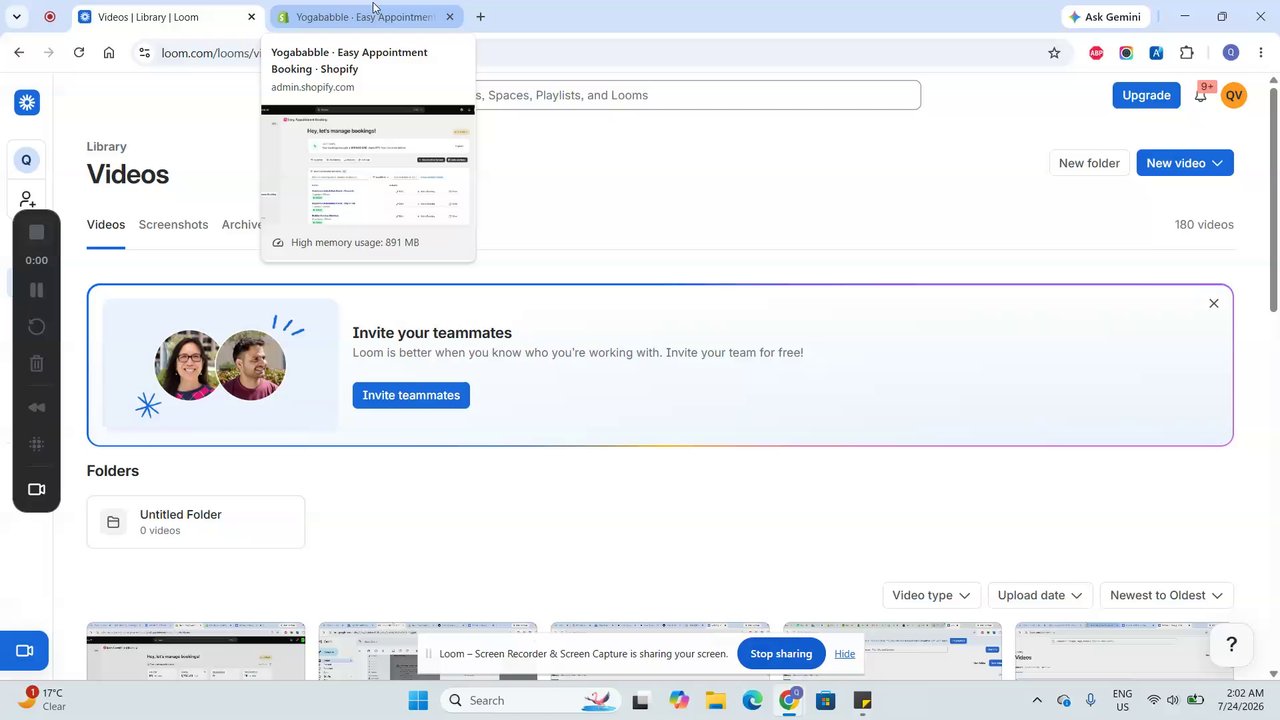Image resolution: width=1280 pixels, height=720 pixels.
Task: Show hidden system tray icons
Action: click(x=1037, y=700)
